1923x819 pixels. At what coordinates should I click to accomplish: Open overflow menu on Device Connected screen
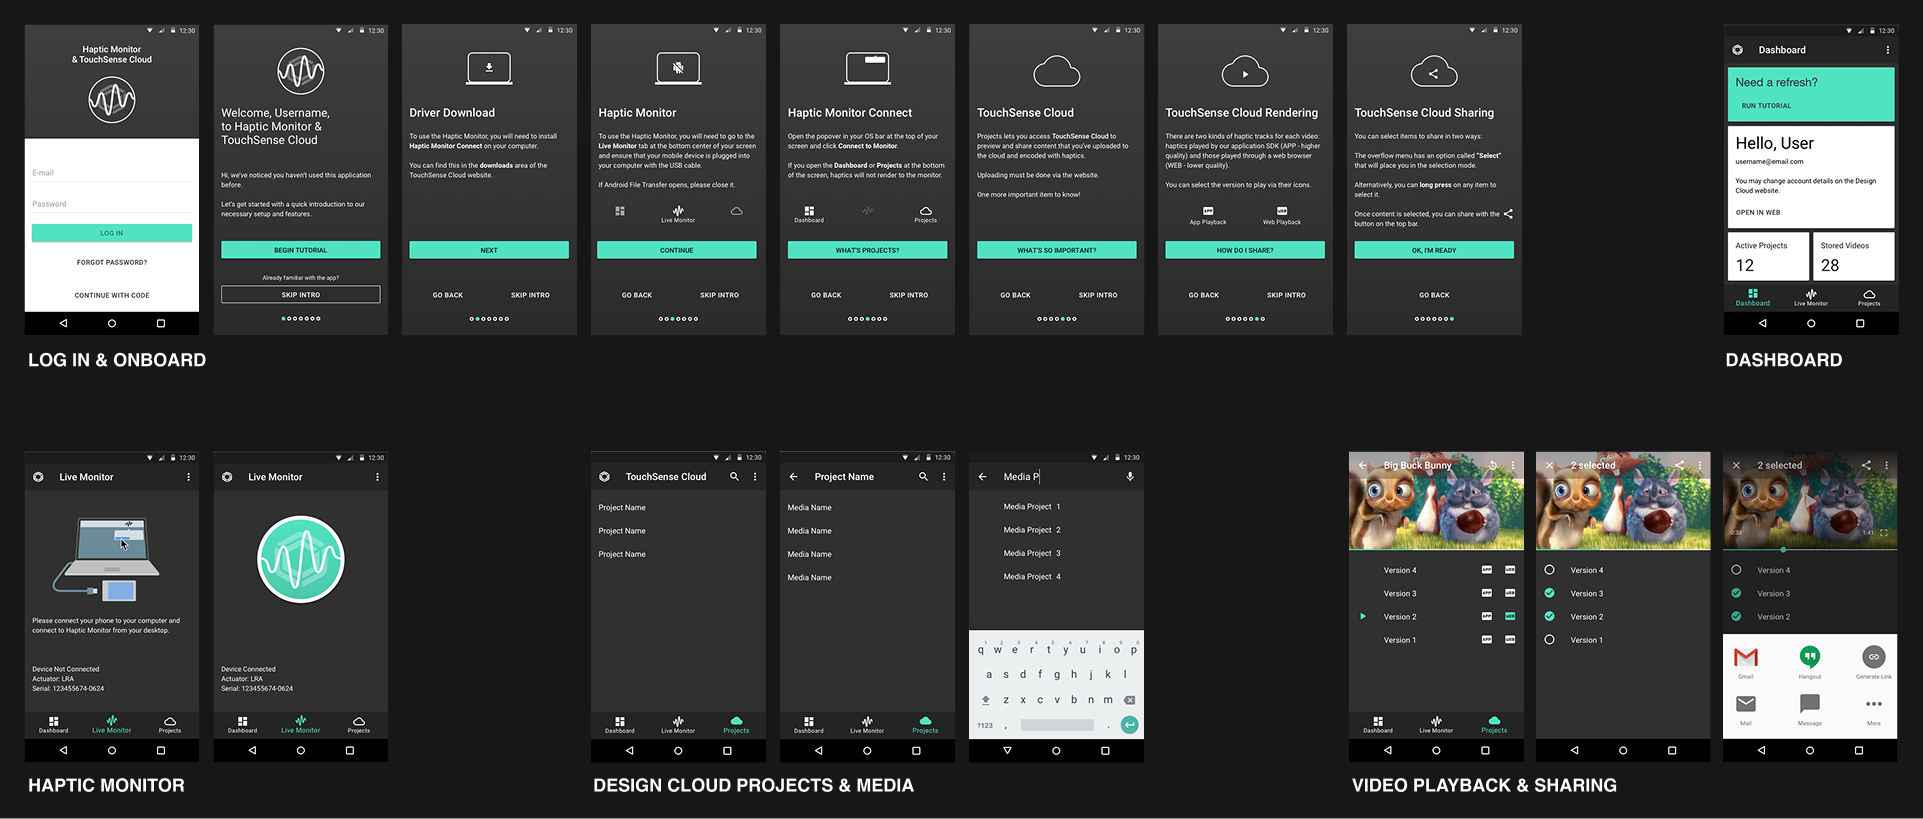click(377, 477)
